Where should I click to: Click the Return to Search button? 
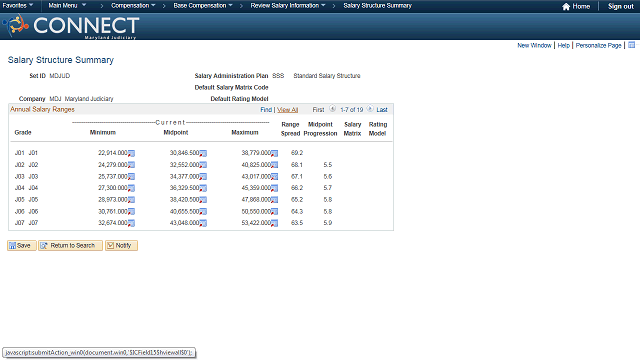coord(70,245)
